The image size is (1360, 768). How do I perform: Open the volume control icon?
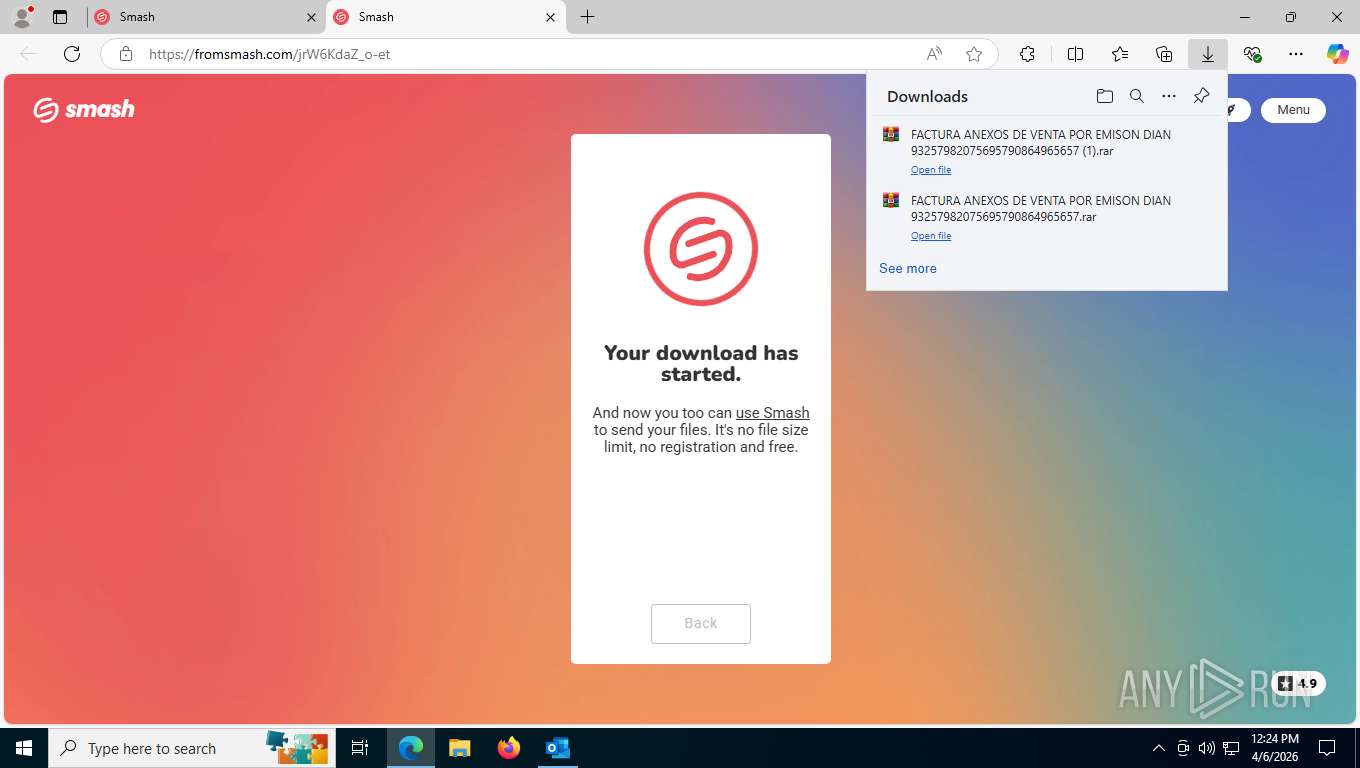click(1207, 748)
